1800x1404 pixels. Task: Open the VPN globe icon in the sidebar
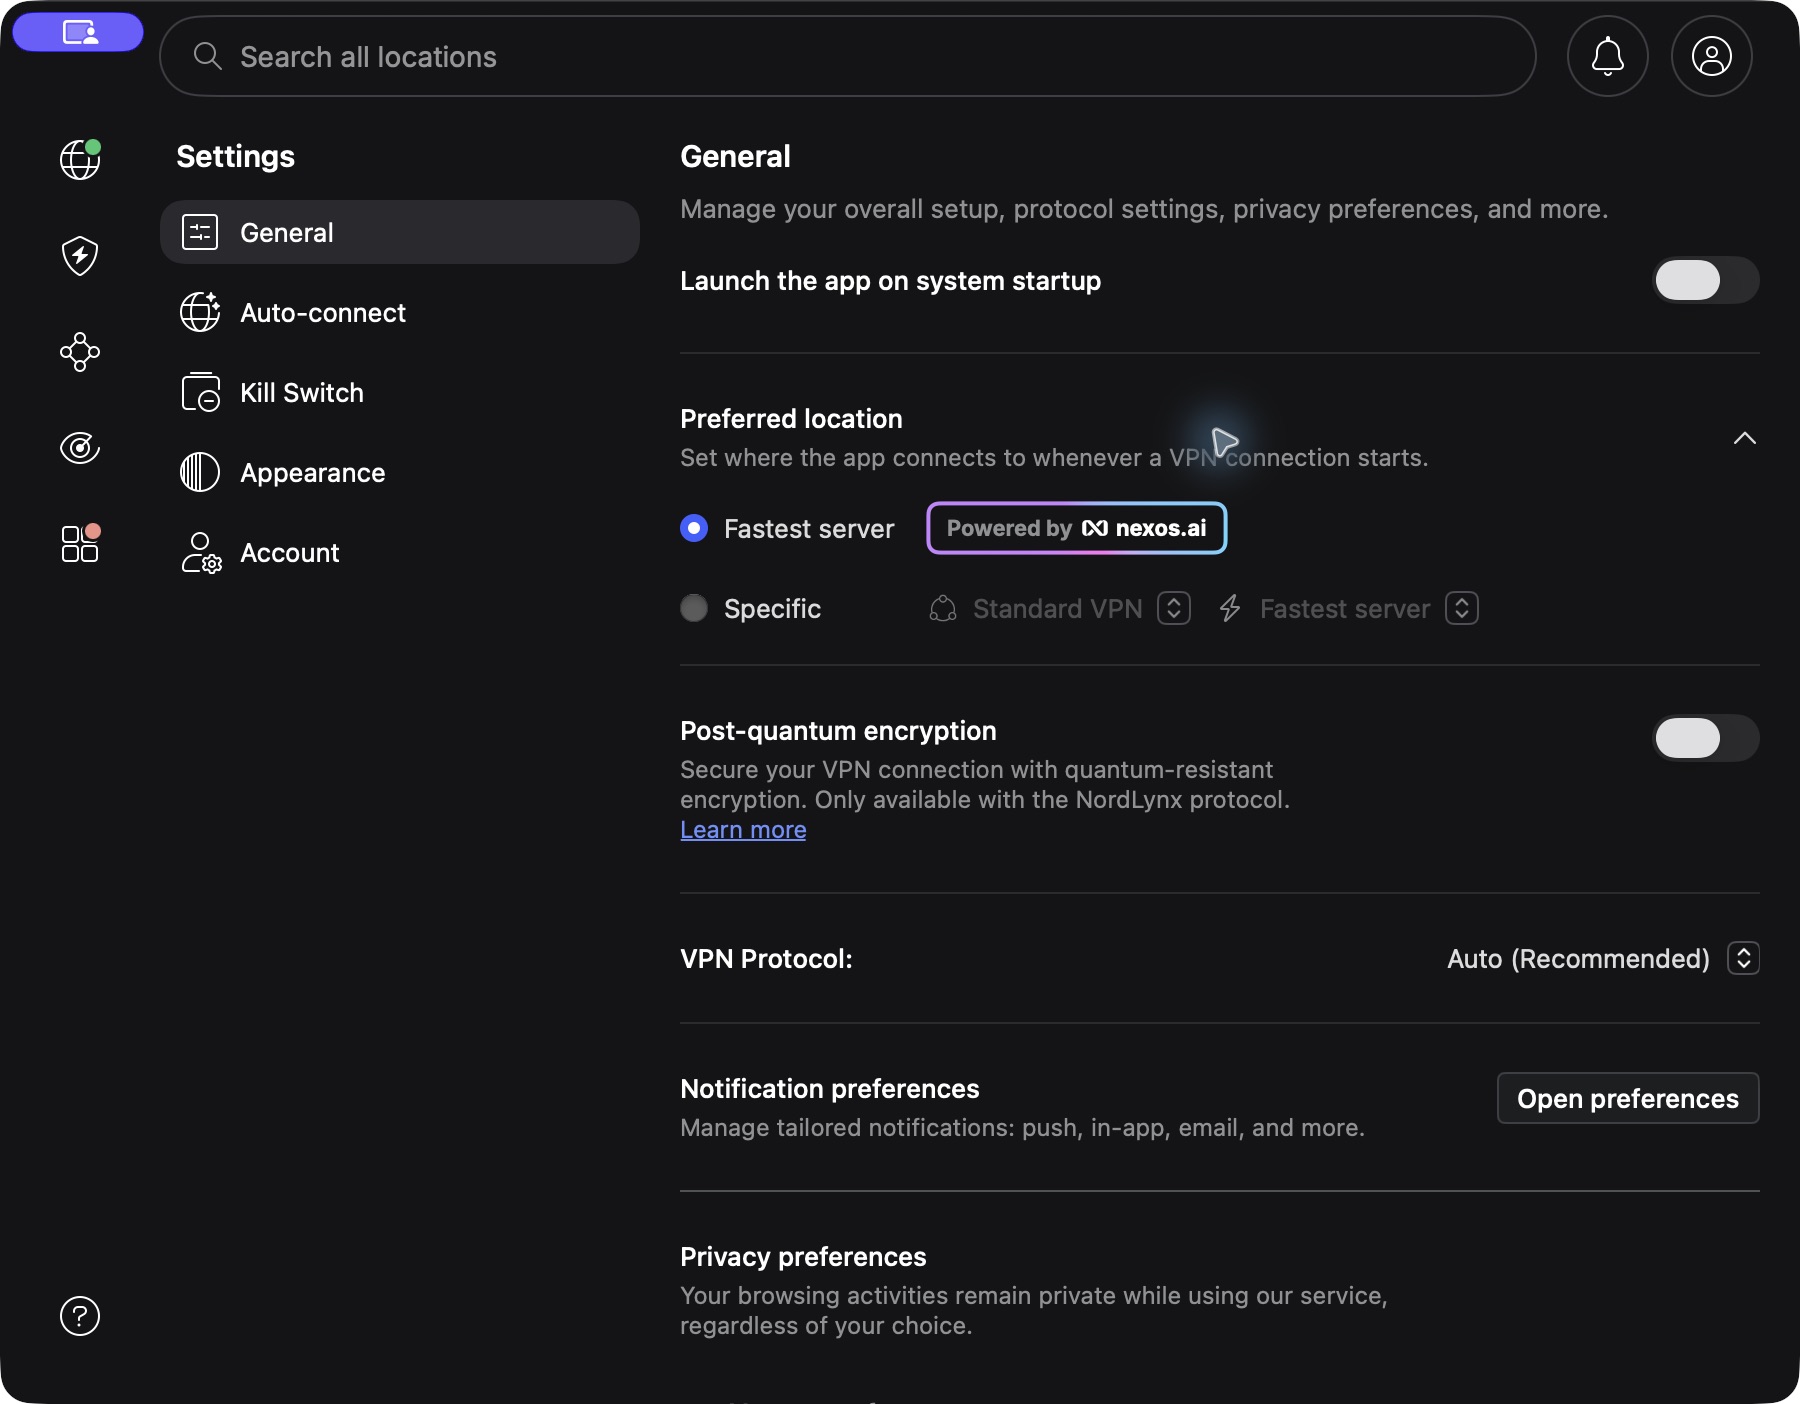tap(80, 160)
